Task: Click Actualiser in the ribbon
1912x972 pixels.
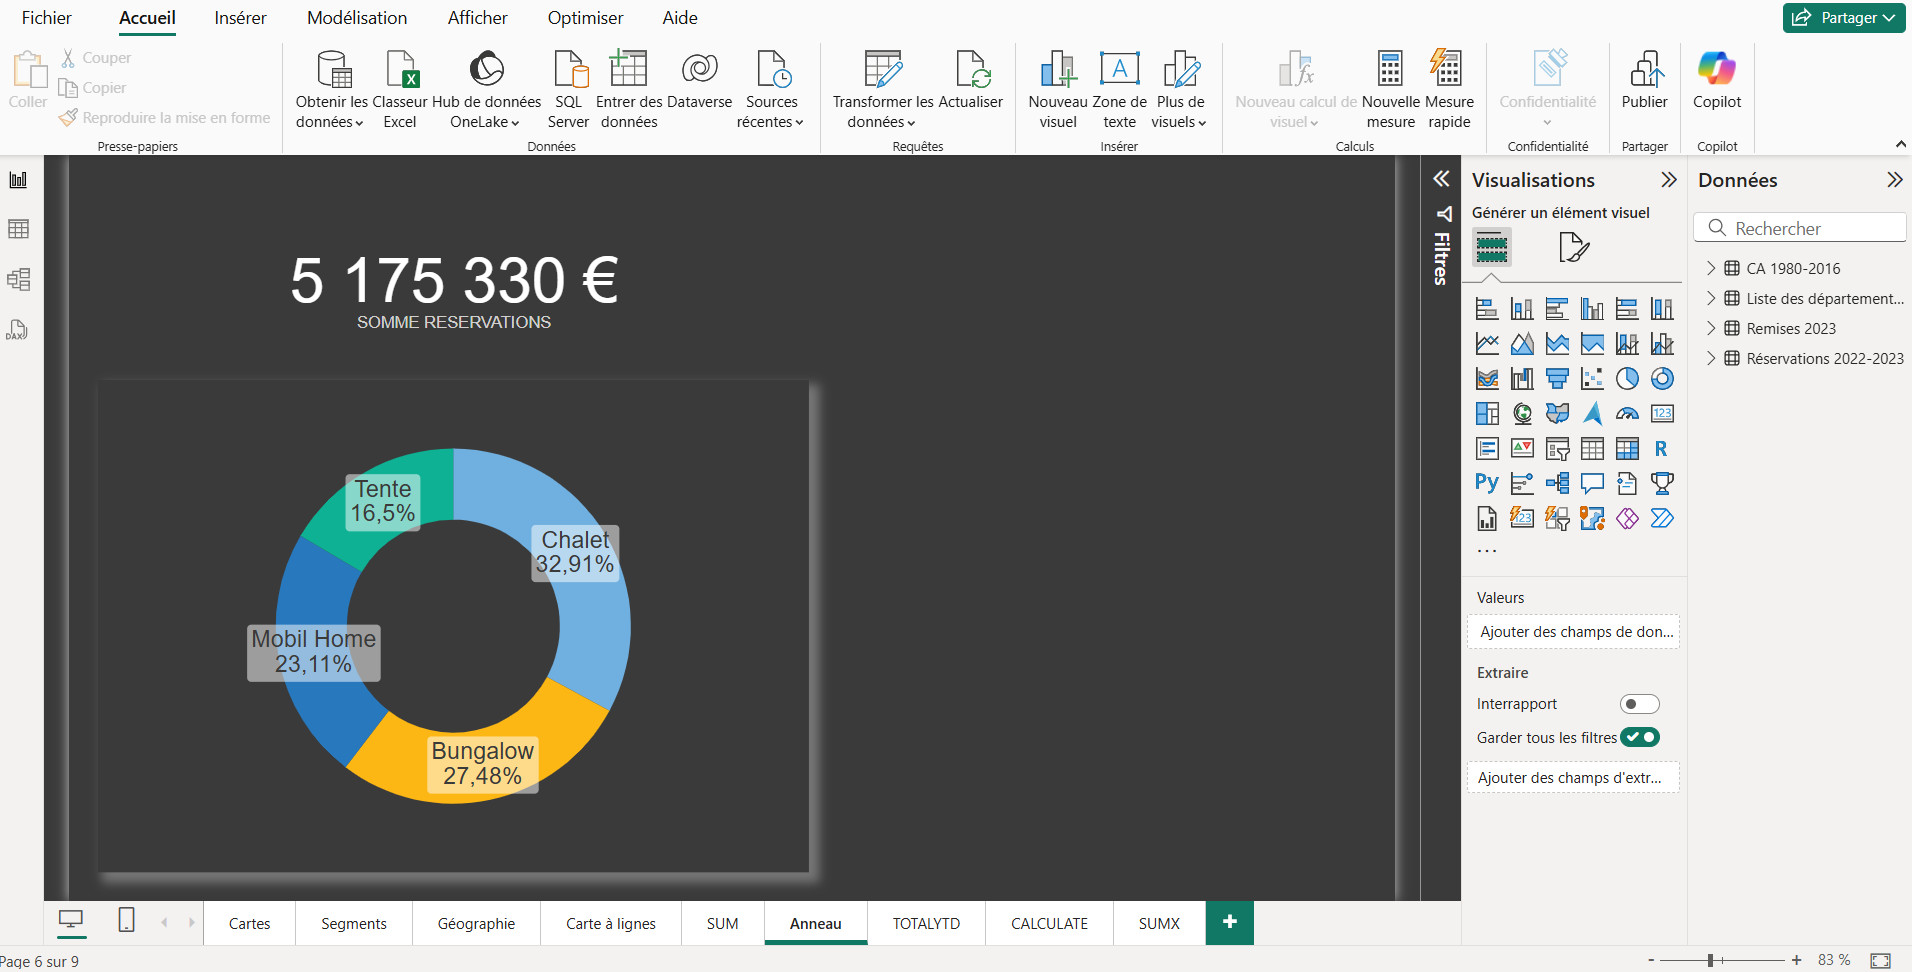Action: click(x=971, y=80)
